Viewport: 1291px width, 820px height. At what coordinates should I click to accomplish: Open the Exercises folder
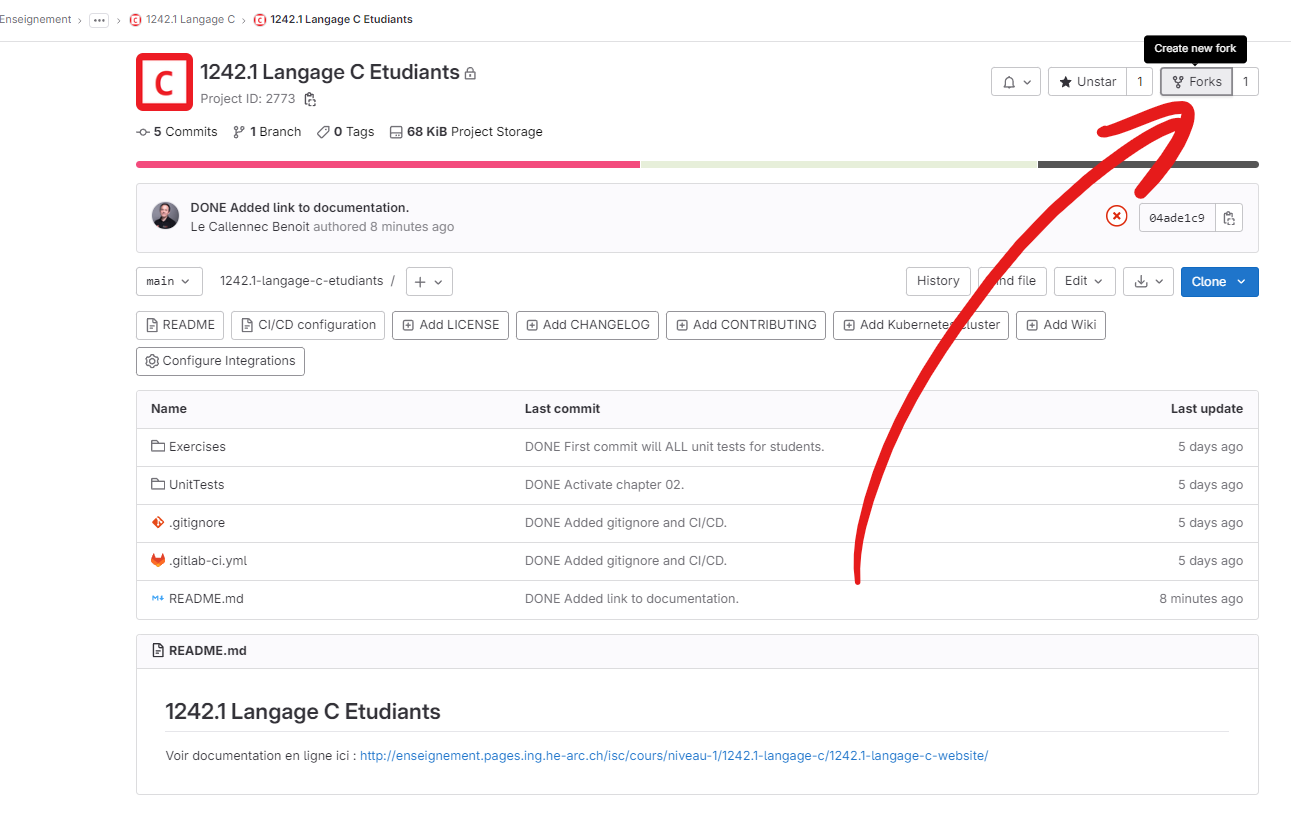(x=197, y=447)
